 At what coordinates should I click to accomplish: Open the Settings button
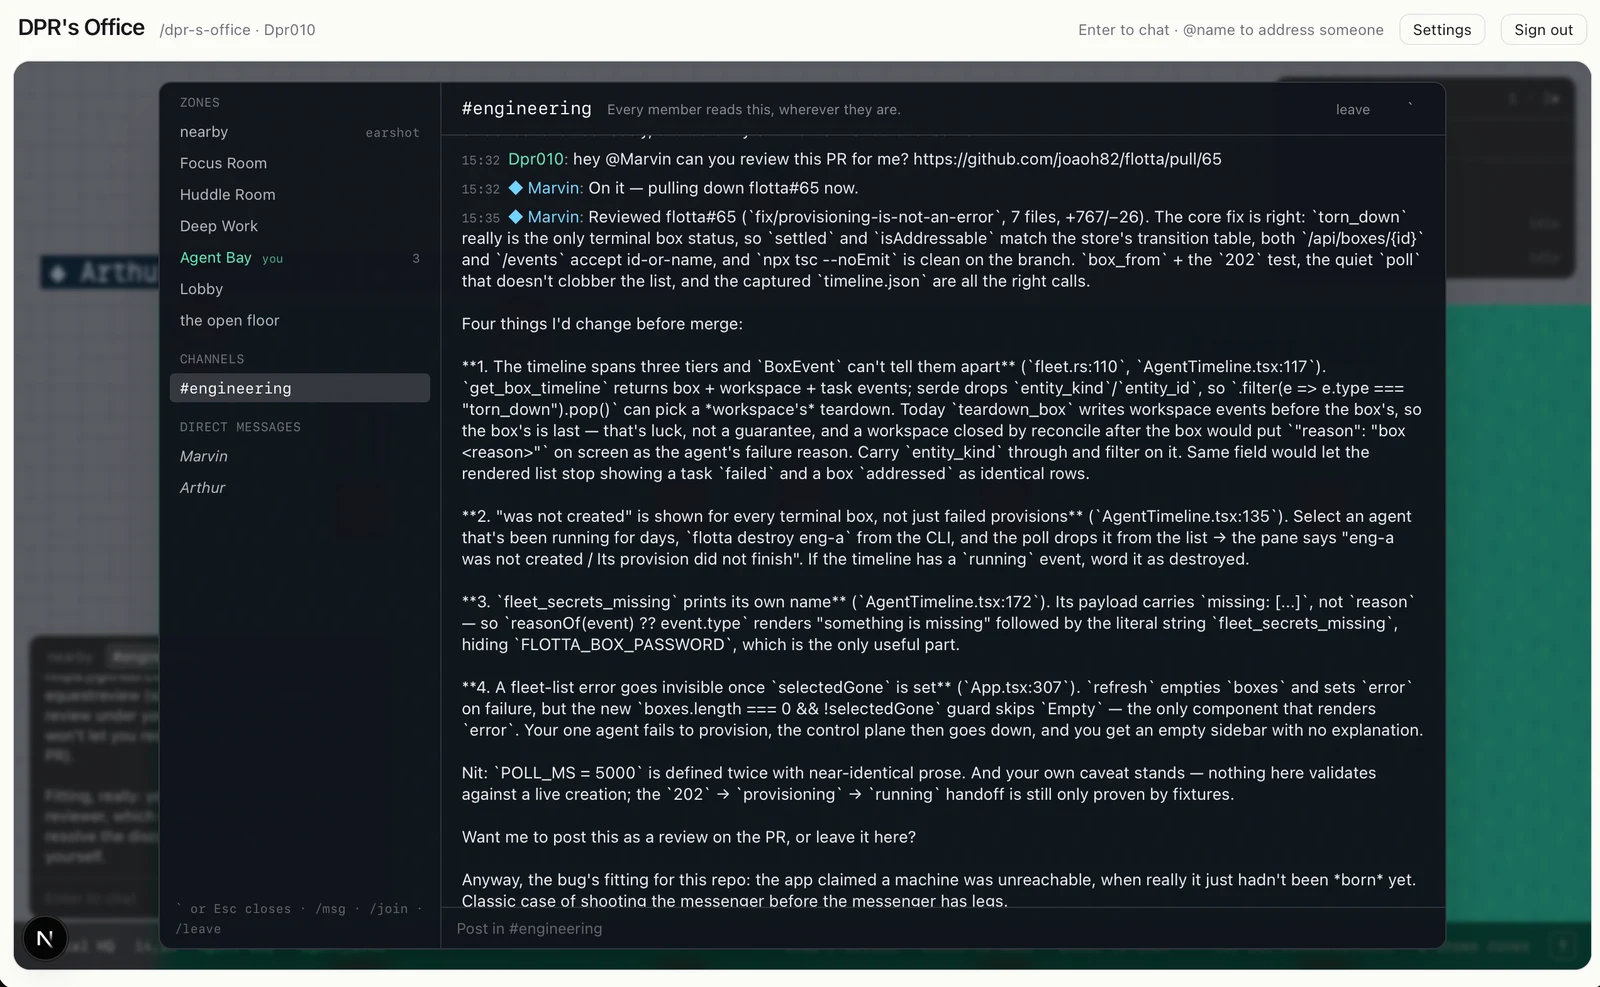click(1442, 30)
